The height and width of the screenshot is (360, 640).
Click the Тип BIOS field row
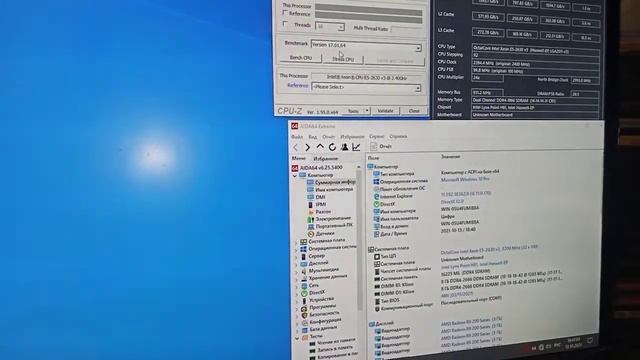click(x=387, y=301)
